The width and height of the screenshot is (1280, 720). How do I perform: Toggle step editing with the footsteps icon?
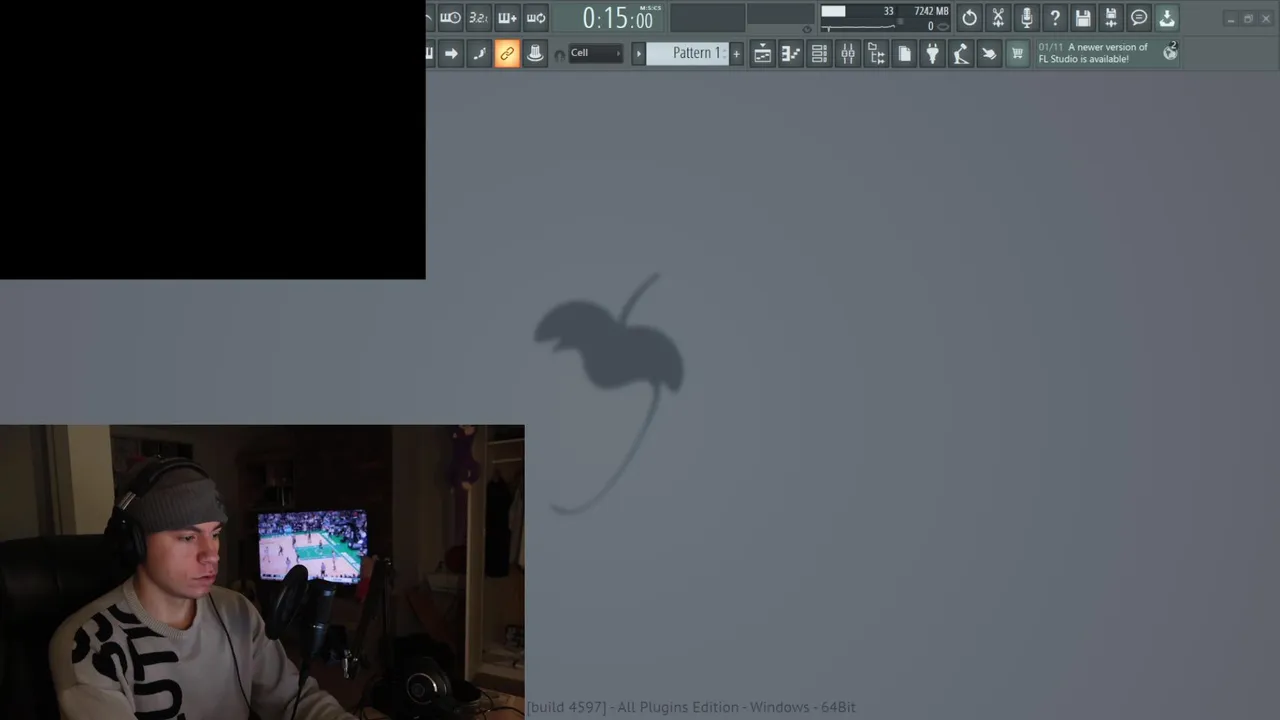point(479,54)
